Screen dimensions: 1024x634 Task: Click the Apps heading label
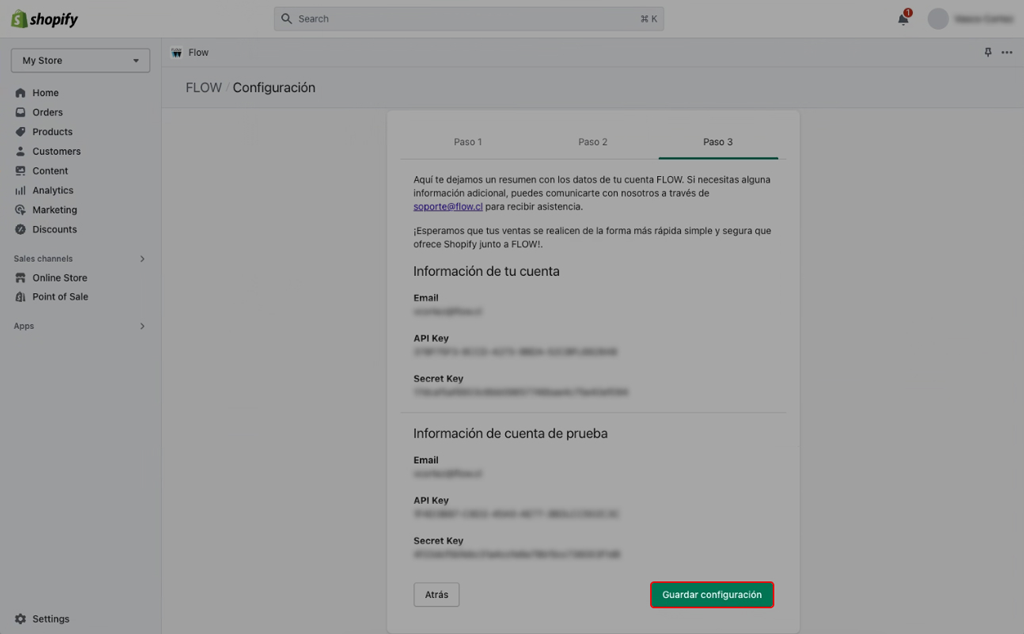[x=24, y=326]
